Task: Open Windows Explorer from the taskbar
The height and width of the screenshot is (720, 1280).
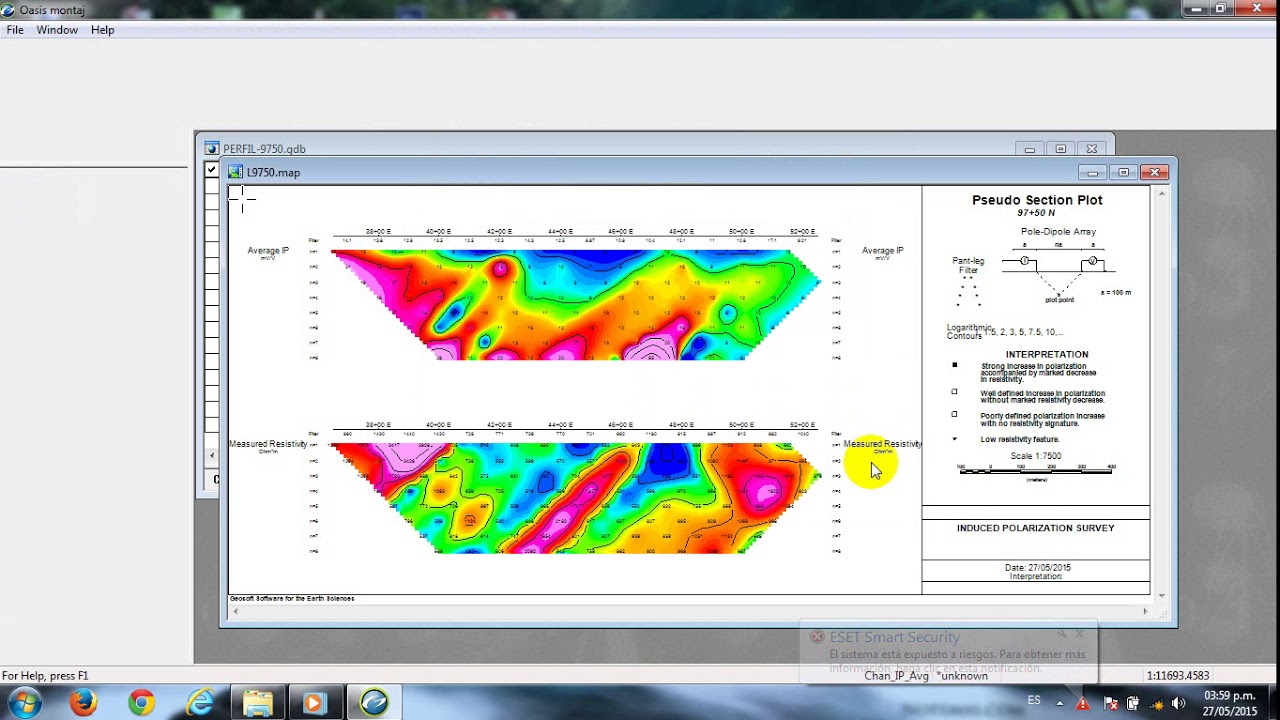Action: click(257, 703)
